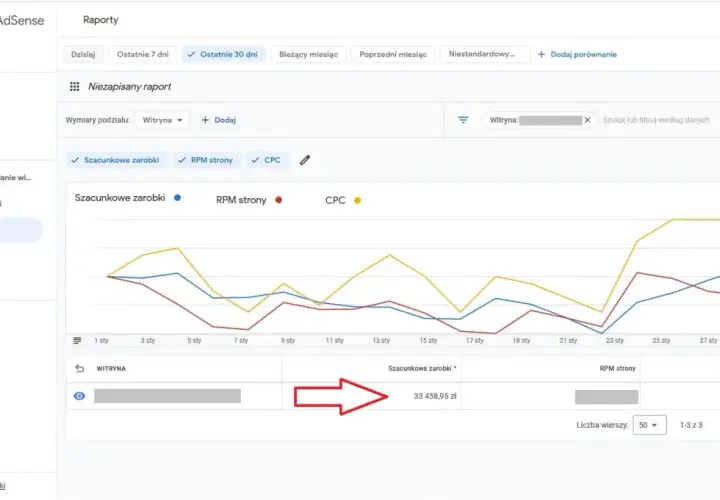The width and height of the screenshot is (720, 500).
Task: Toggle the CPC metric chip
Action: tap(267, 160)
